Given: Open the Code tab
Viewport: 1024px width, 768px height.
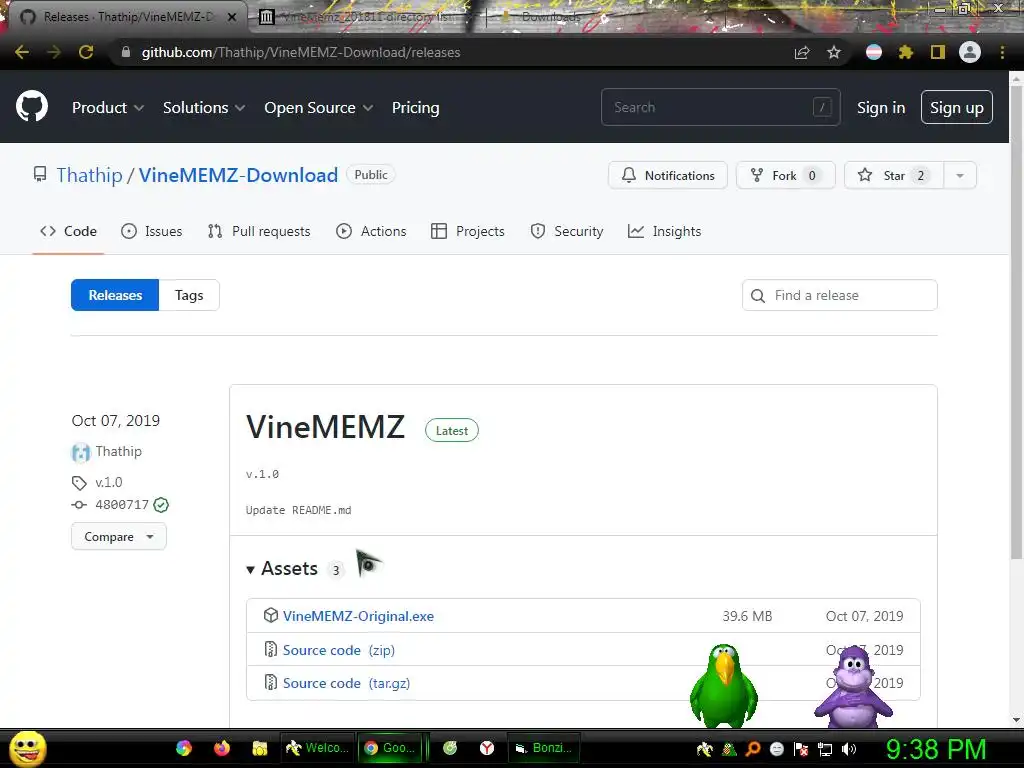Looking at the screenshot, I should click(x=69, y=231).
